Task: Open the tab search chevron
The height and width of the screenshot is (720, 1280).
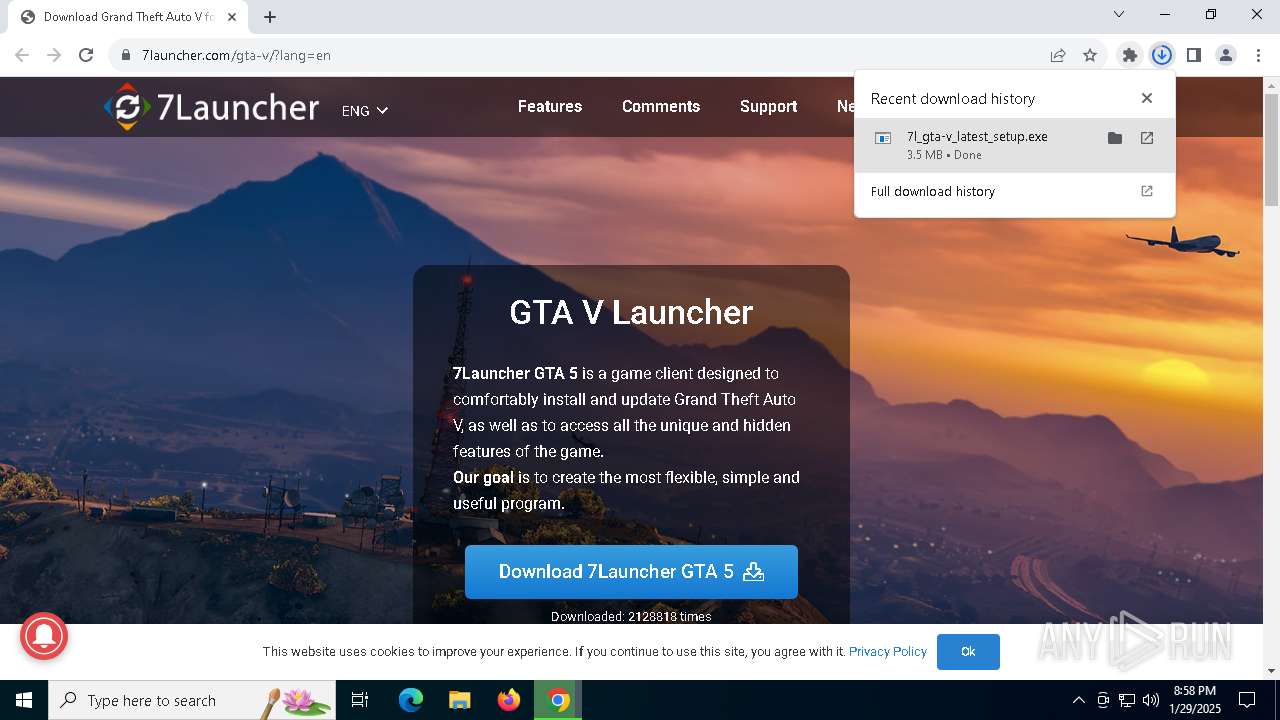Action: (1119, 14)
